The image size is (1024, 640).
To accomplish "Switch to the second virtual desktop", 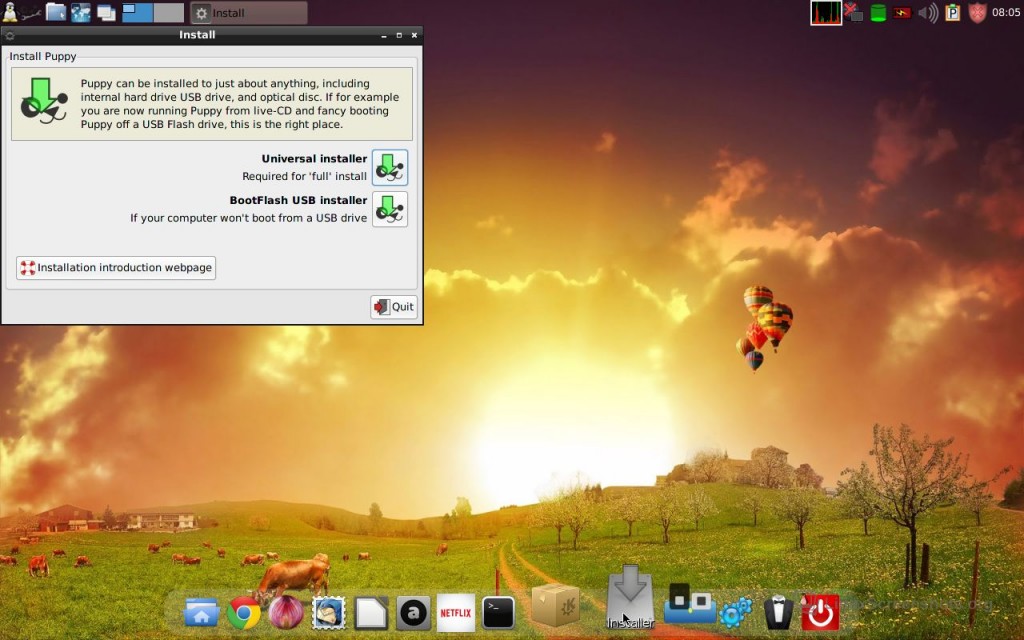I will (x=168, y=13).
